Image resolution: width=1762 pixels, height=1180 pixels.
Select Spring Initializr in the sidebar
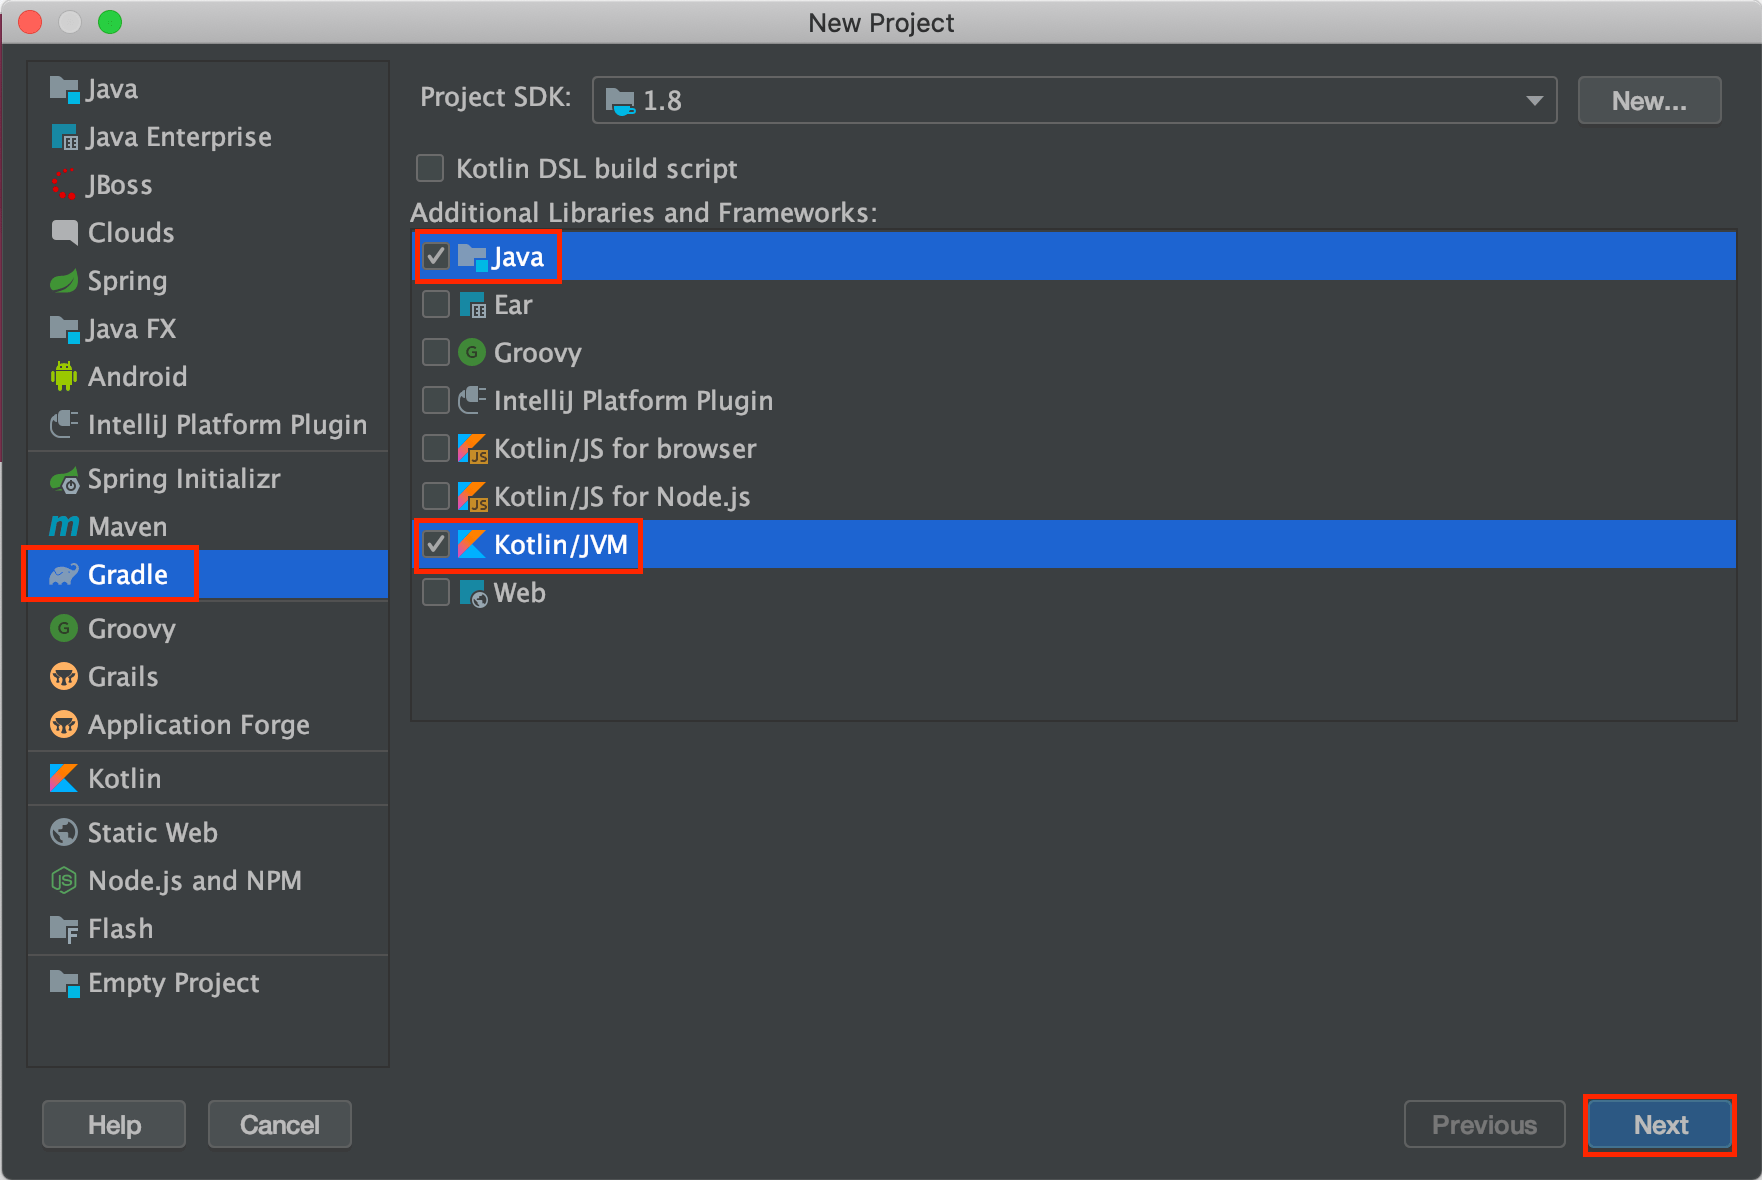tap(183, 479)
